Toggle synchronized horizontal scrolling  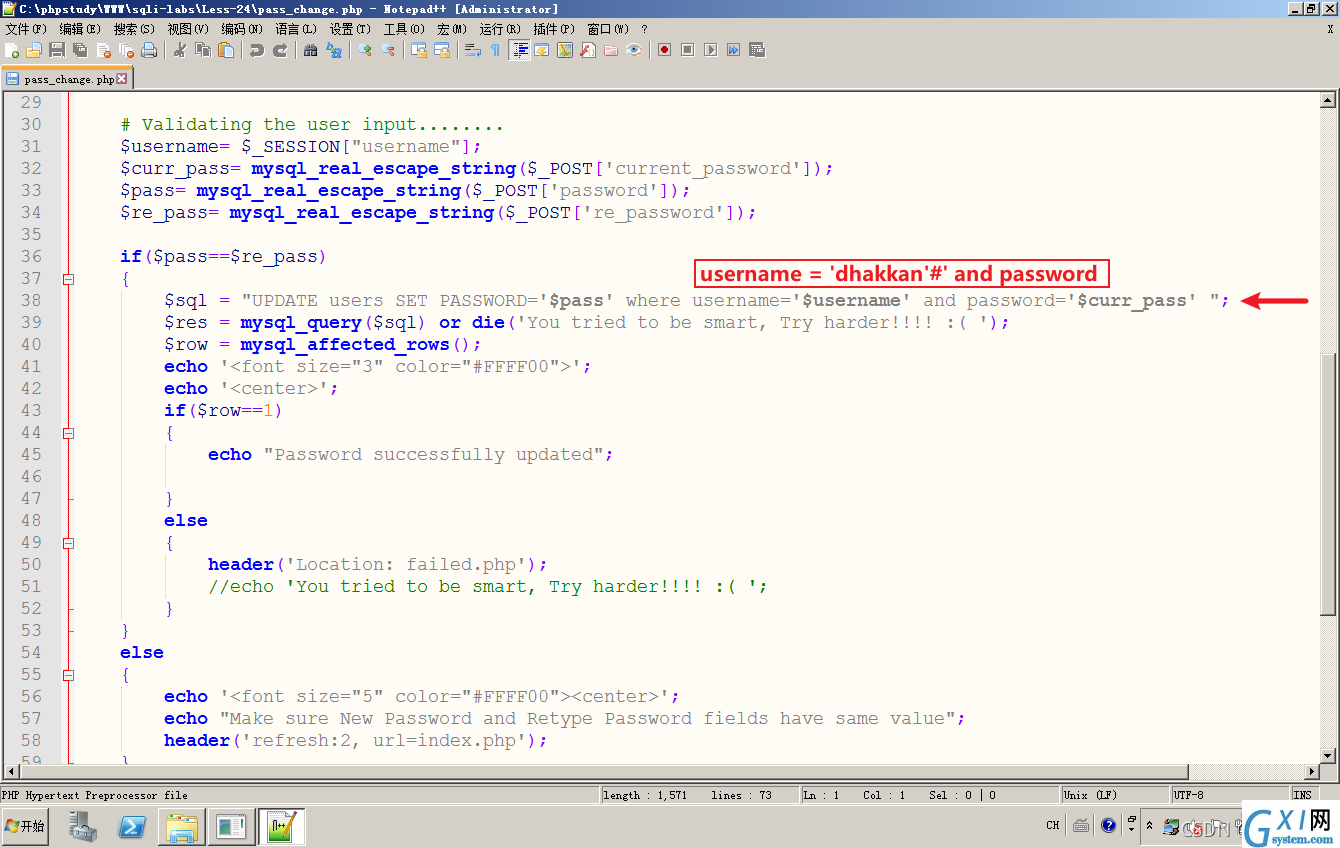pyautogui.click(x=442, y=50)
